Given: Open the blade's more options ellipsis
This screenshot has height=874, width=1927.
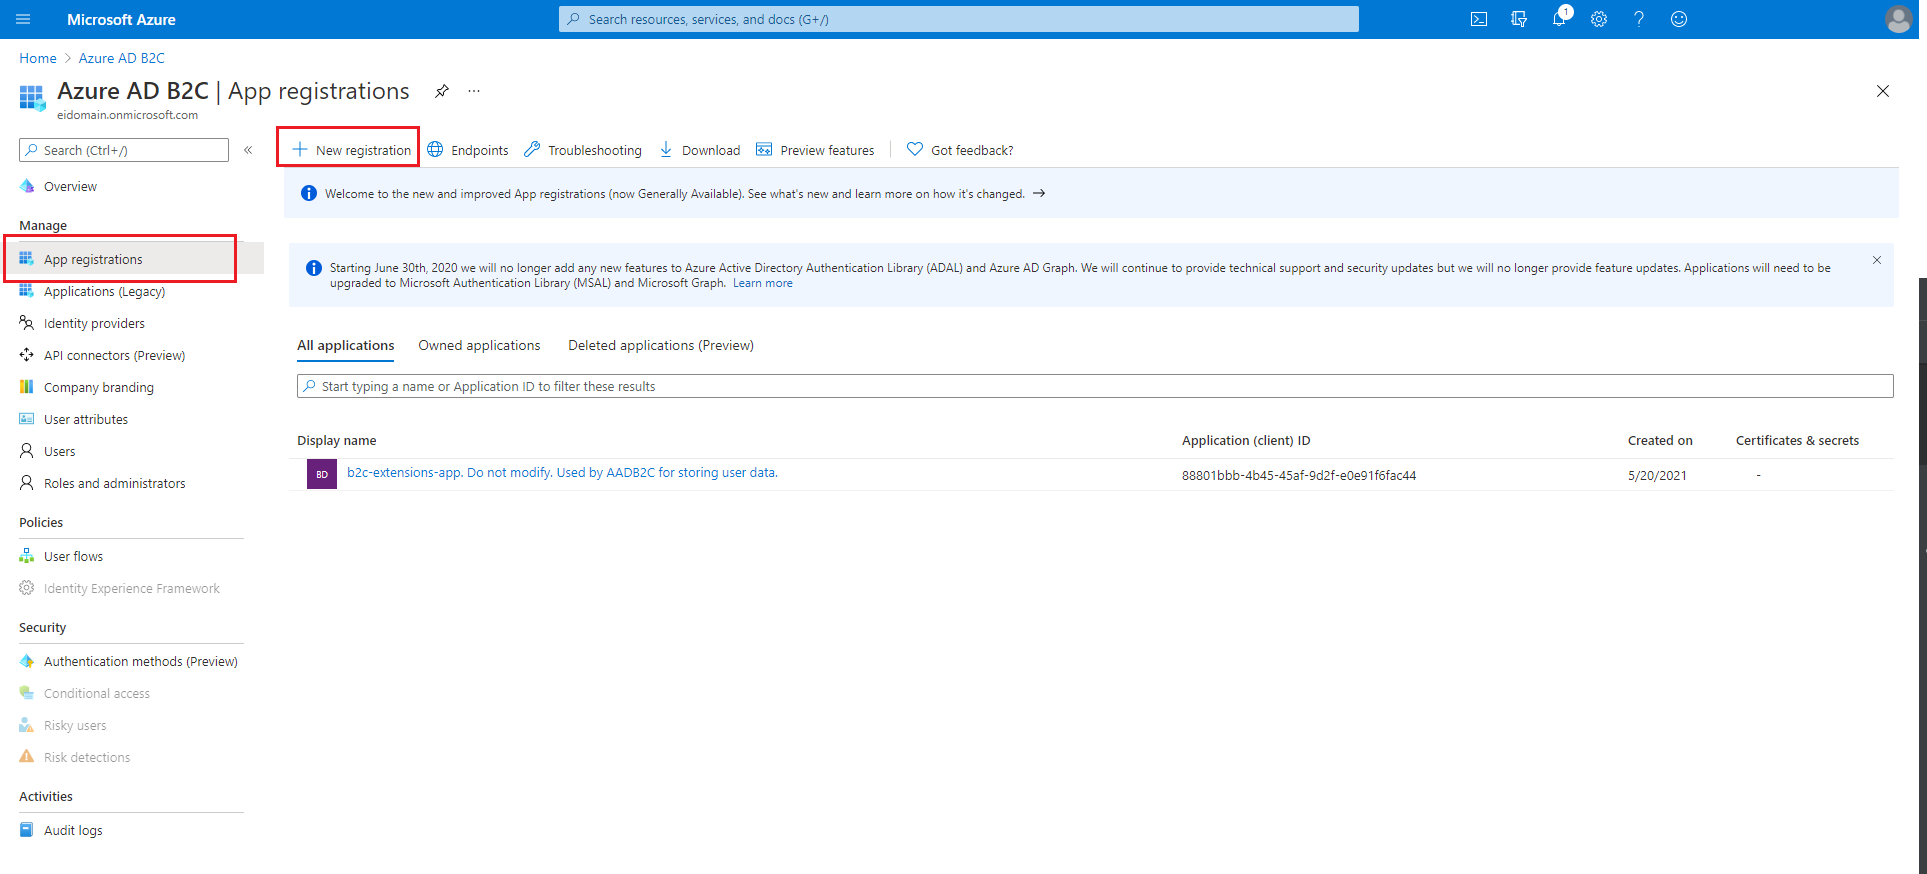Looking at the screenshot, I should [x=474, y=91].
